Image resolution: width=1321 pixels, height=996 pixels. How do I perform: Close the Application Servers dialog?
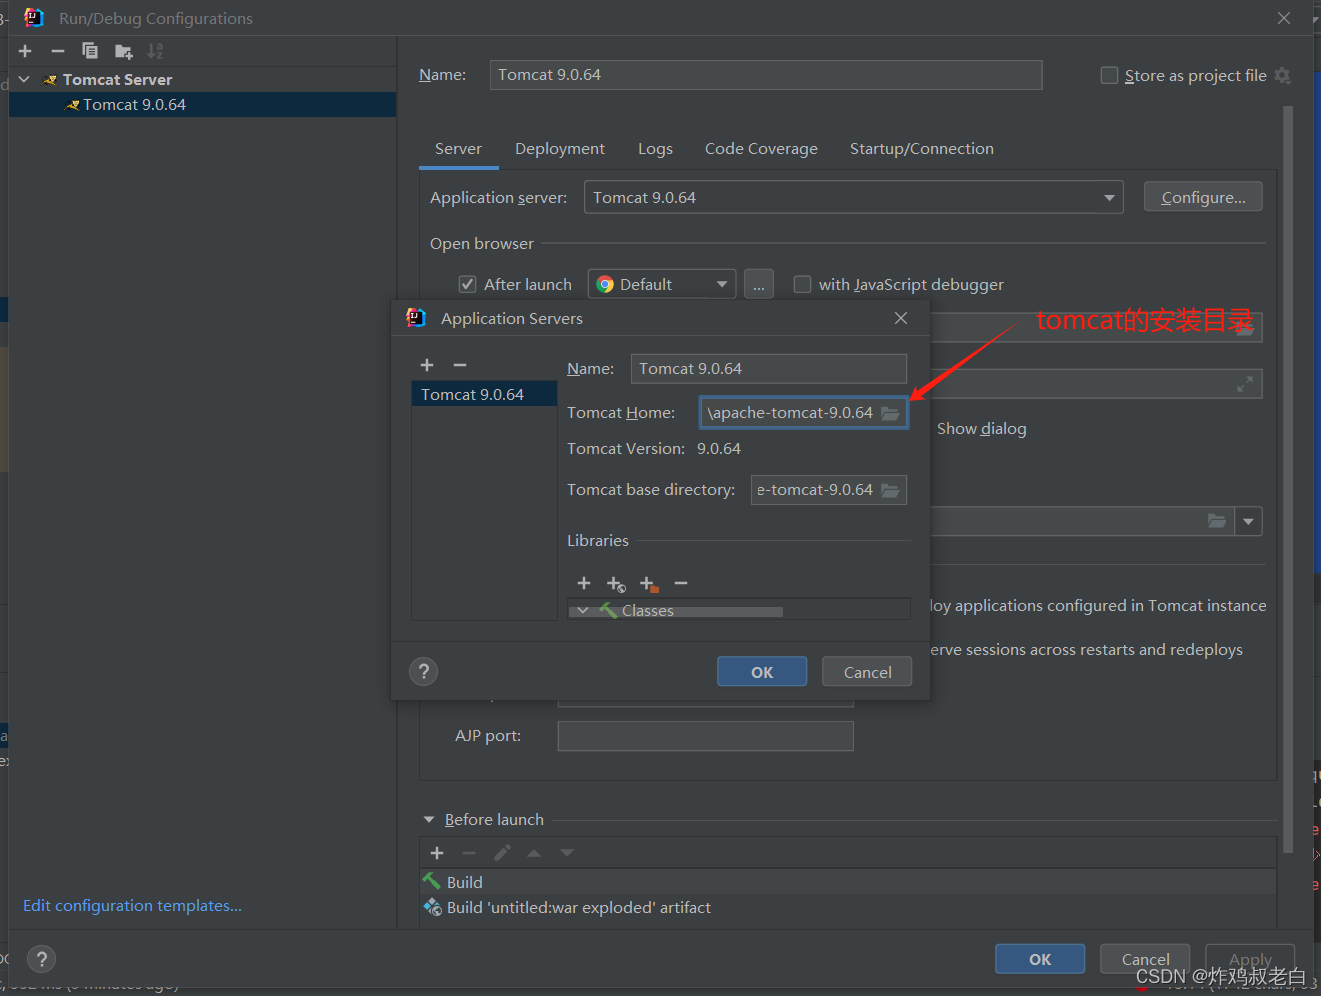tap(901, 318)
